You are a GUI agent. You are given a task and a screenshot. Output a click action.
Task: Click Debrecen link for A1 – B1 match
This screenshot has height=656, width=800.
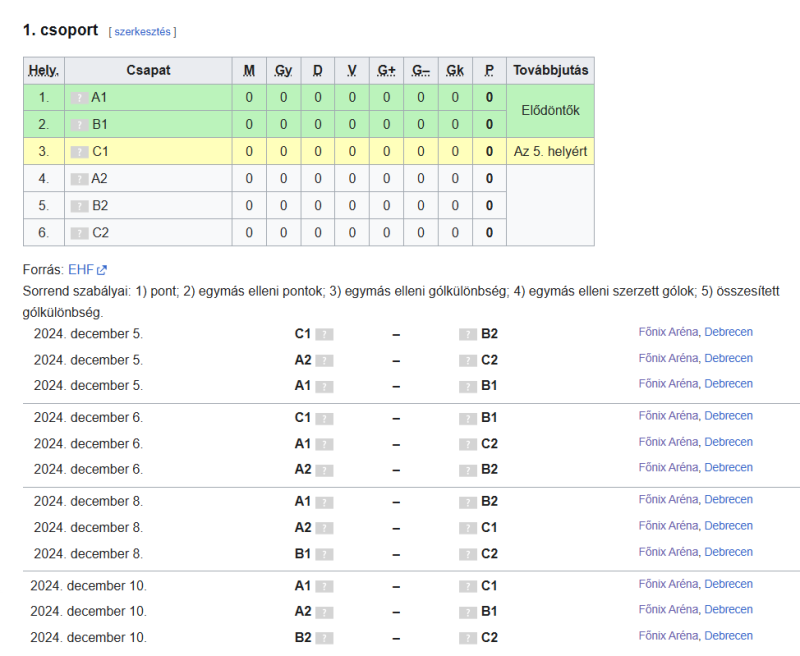[x=729, y=384]
